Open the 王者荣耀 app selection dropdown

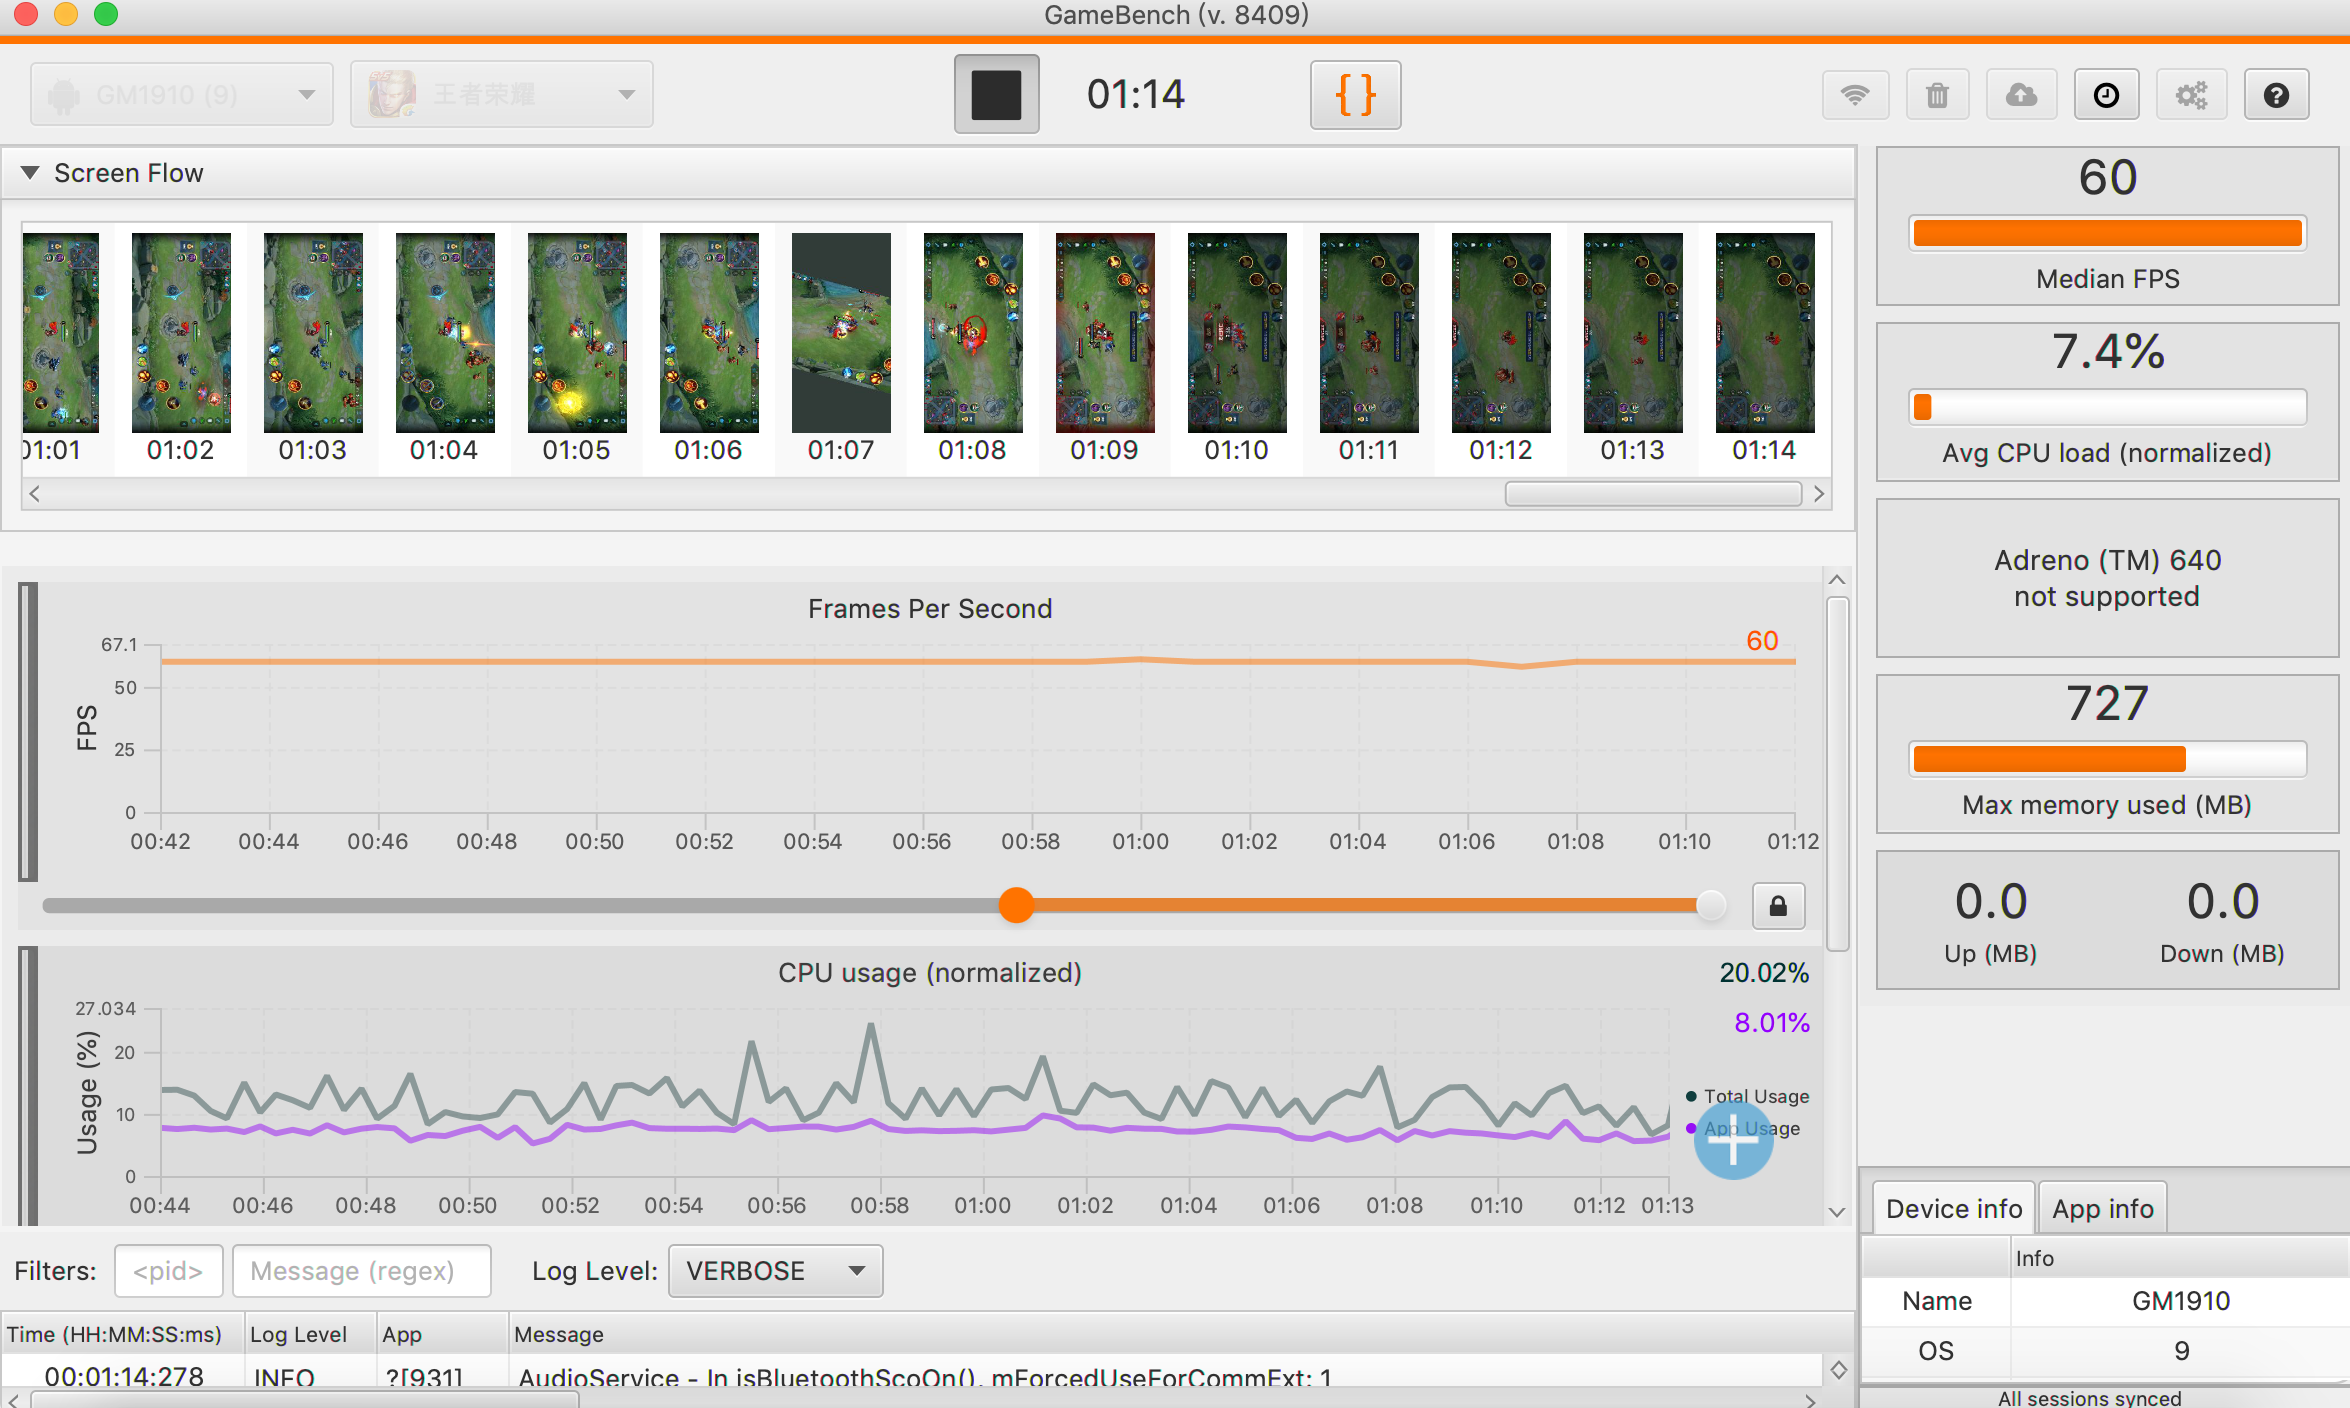pyautogui.click(x=501, y=94)
